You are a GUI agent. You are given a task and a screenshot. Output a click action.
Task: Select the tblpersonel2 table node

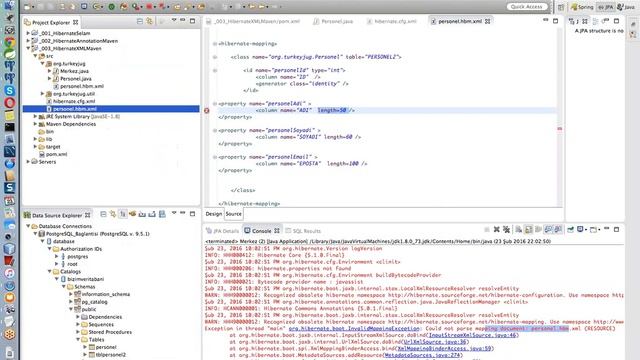click(x=110, y=355)
